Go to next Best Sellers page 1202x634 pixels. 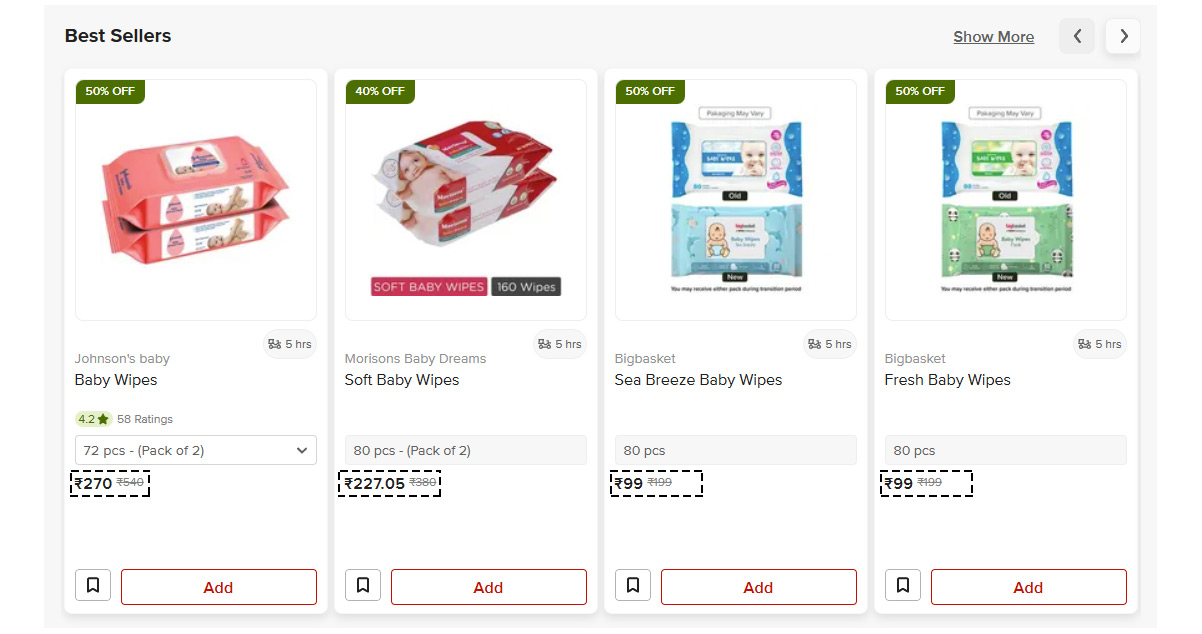pyautogui.click(x=1123, y=37)
